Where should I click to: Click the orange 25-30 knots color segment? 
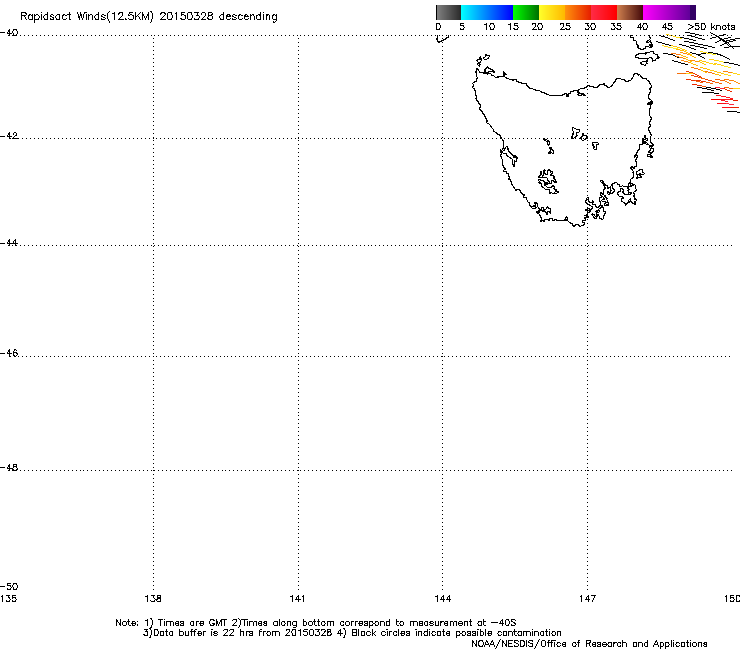(x=578, y=12)
